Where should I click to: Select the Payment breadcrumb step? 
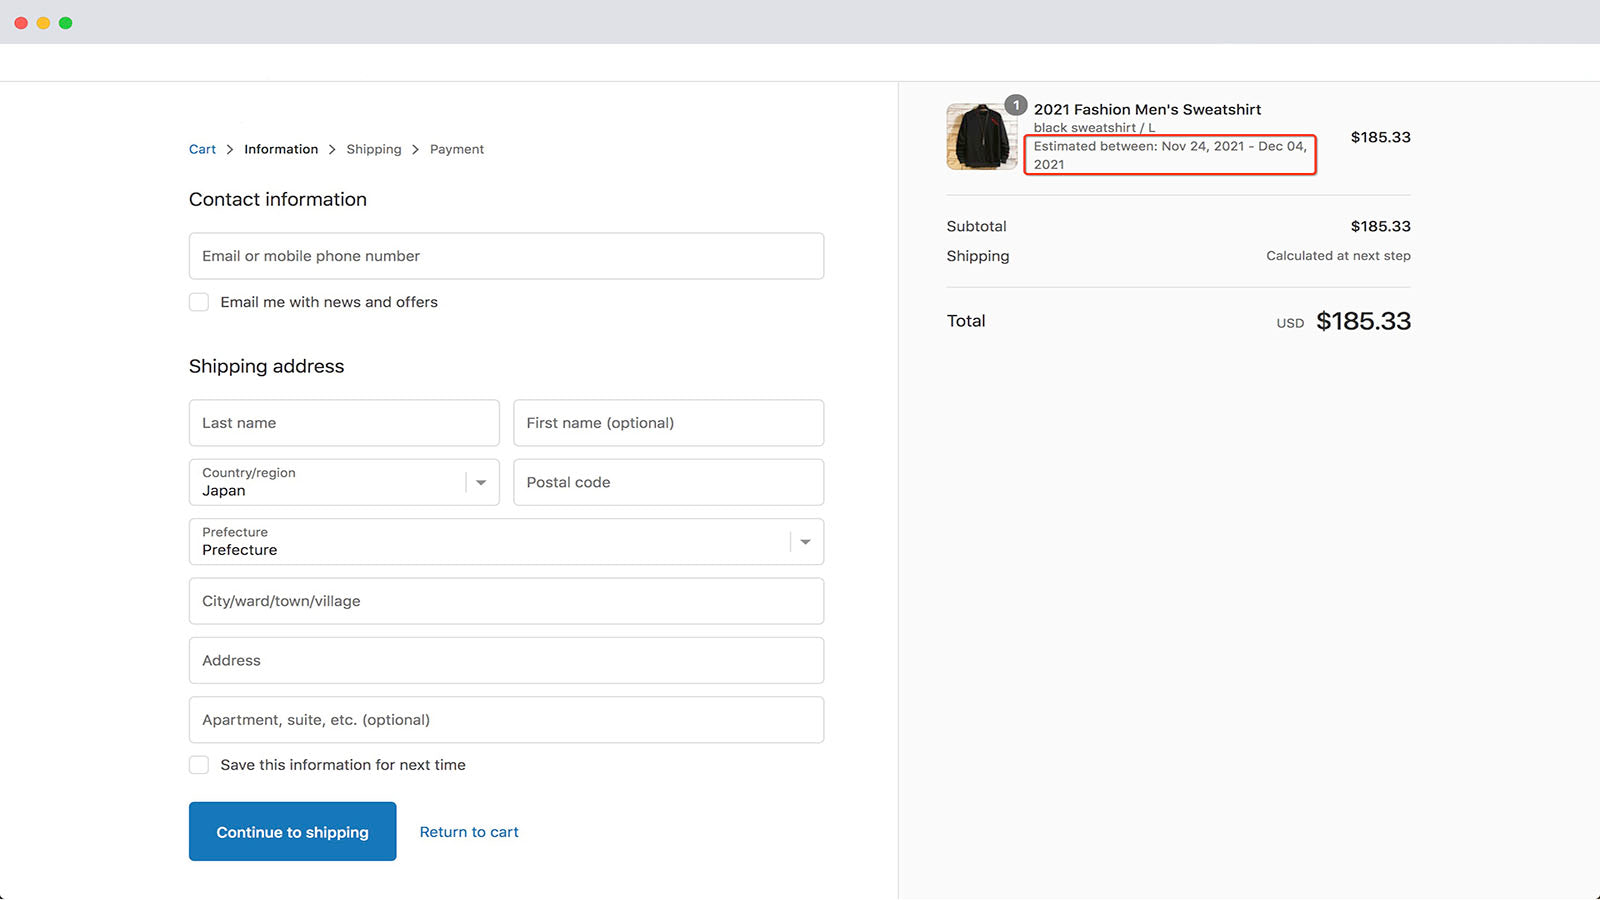[457, 149]
